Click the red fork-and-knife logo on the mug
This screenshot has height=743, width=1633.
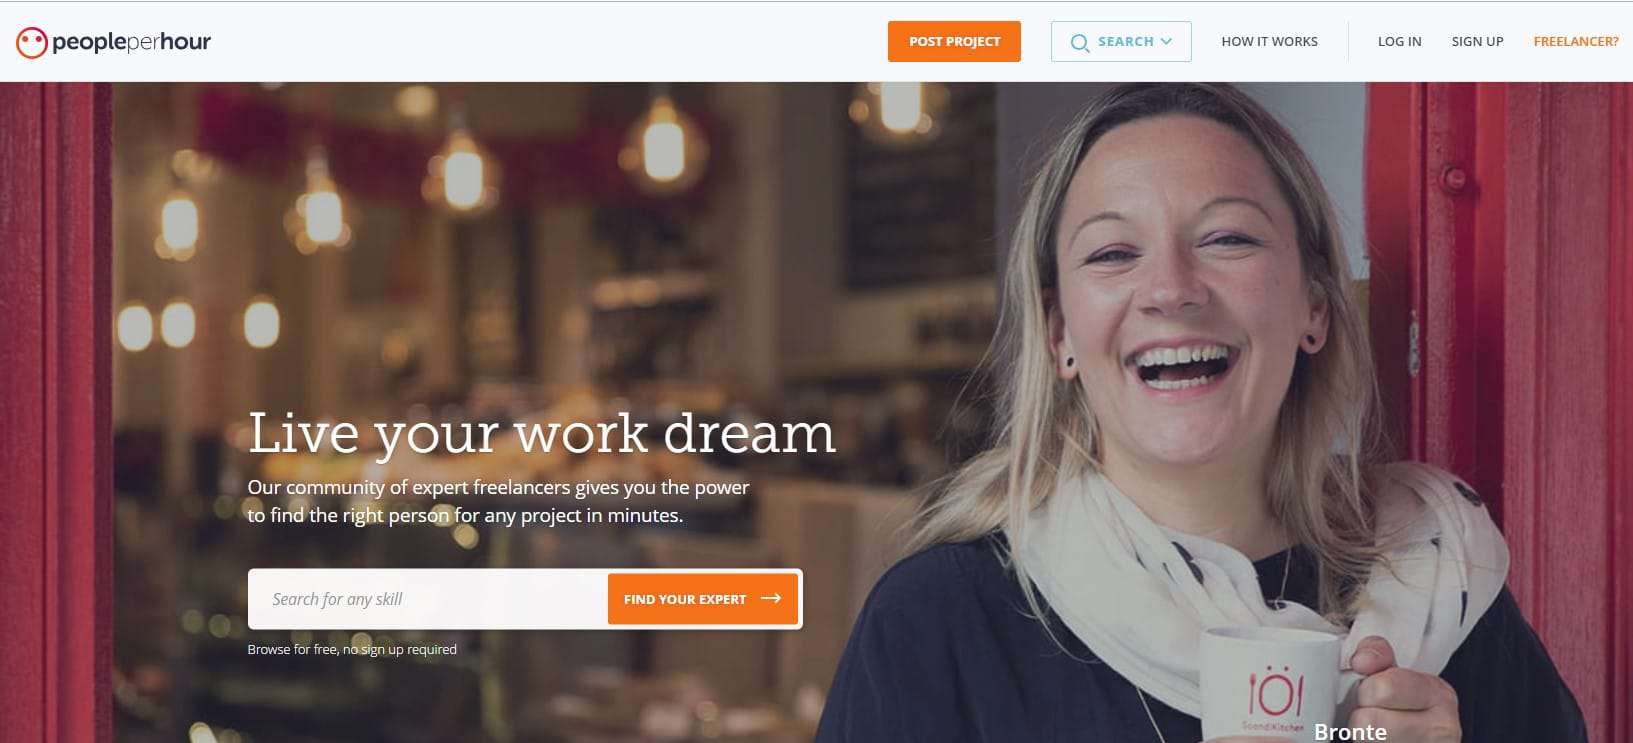(1275, 690)
